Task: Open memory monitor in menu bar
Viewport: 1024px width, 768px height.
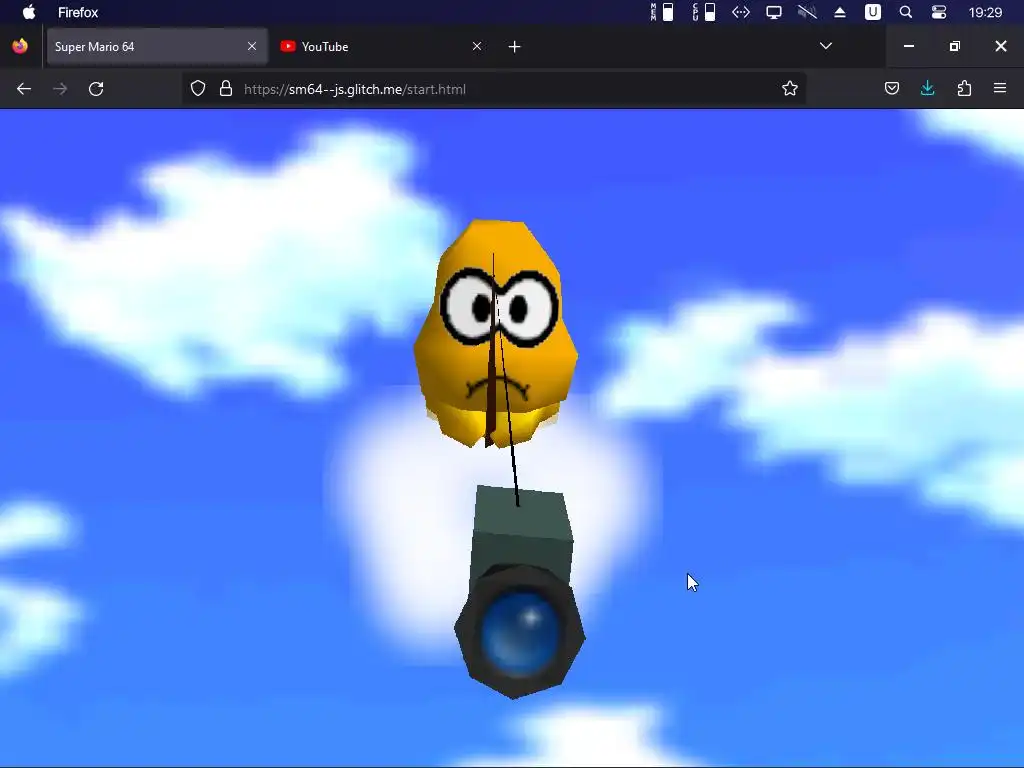Action: pos(662,12)
